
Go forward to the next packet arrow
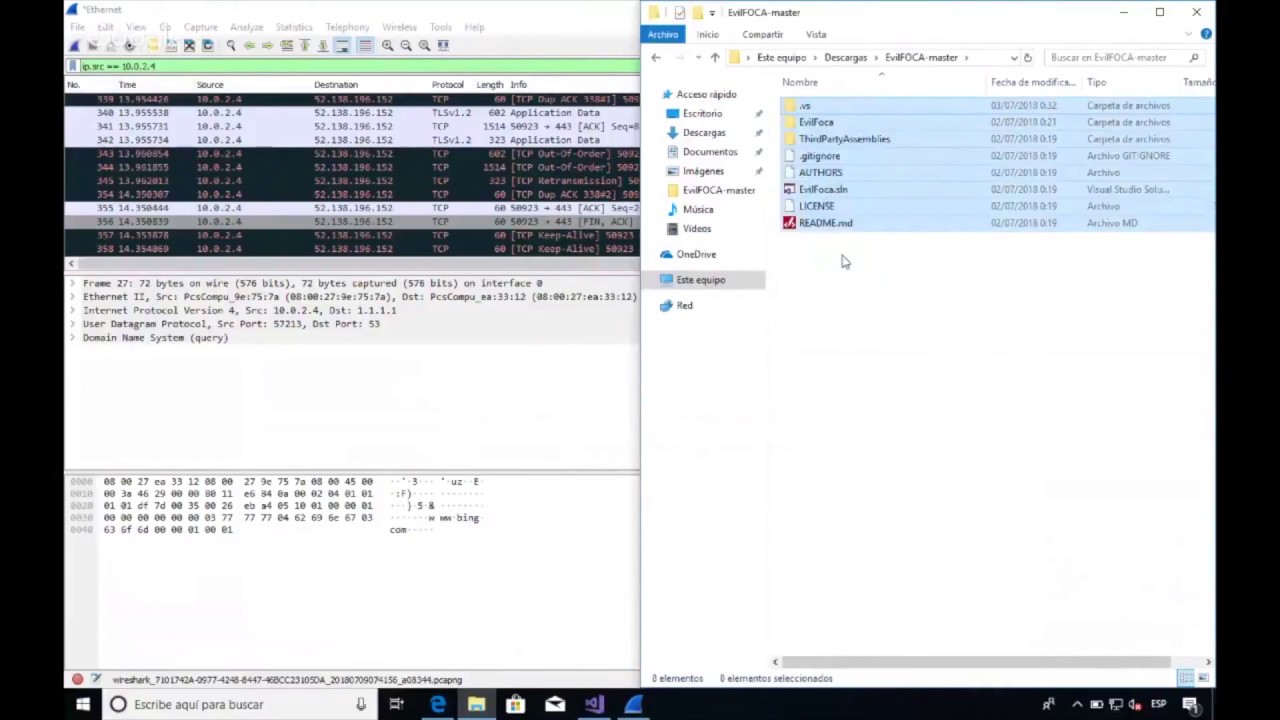[x=267, y=45]
